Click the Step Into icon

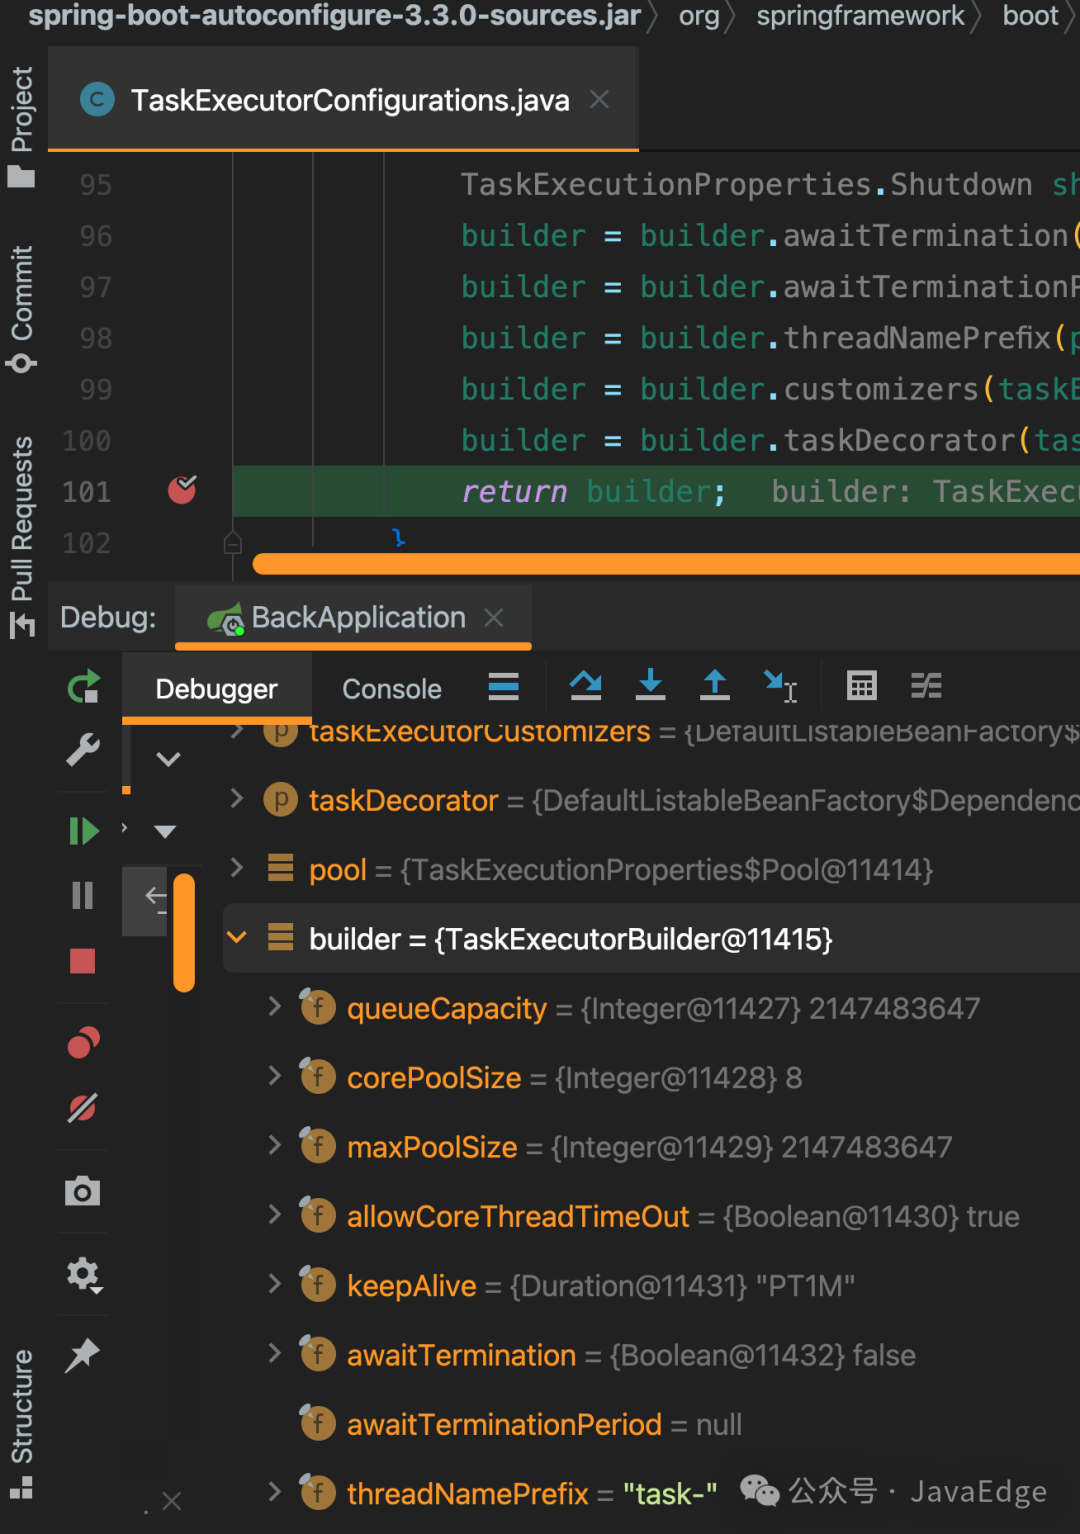[x=650, y=686]
